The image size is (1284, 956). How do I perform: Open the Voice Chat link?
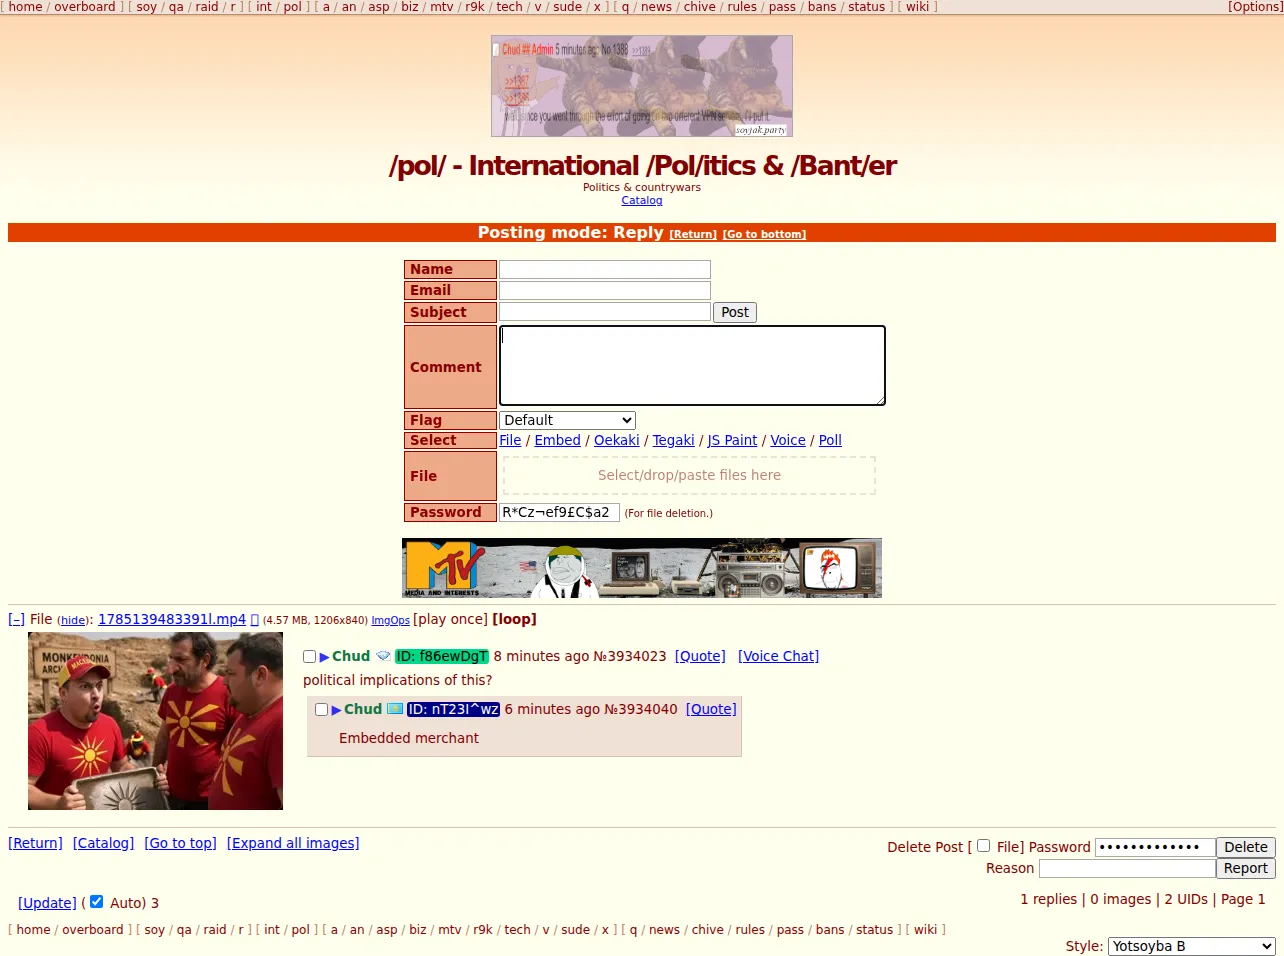point(778,657)
